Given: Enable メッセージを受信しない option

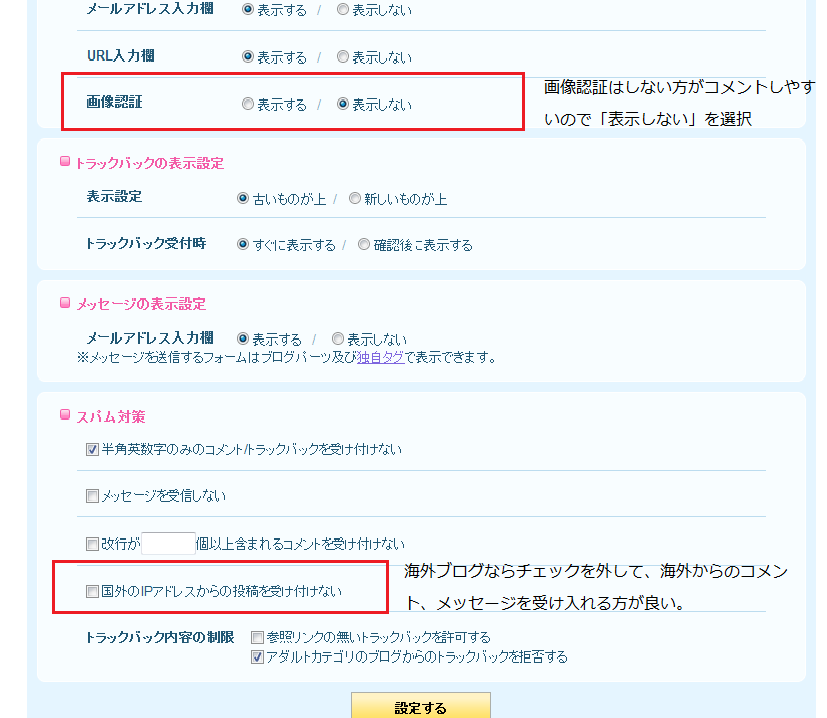Looking at the screenshot, I should click(91, 495).
